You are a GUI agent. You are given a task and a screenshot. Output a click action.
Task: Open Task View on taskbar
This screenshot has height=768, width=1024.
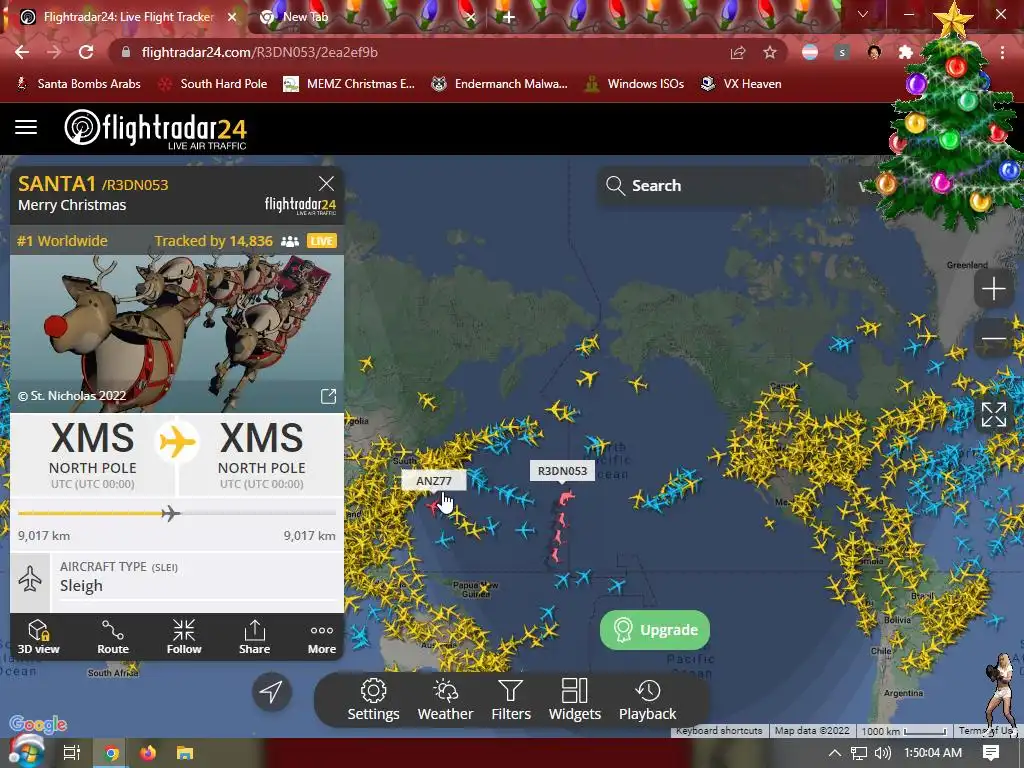[x=72, y=753]
